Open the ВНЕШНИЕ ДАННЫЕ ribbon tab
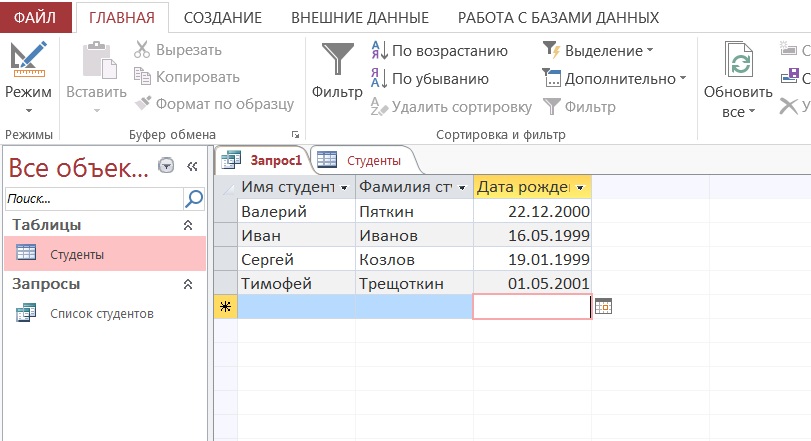This screenshot has width=811, height=441. point(360,18)
